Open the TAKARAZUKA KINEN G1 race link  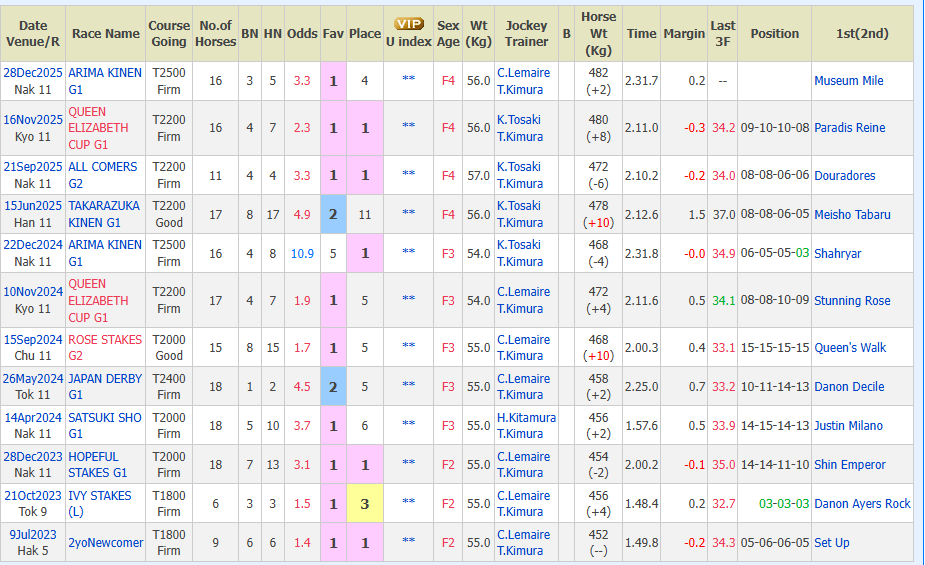click(x=104, y=214)
